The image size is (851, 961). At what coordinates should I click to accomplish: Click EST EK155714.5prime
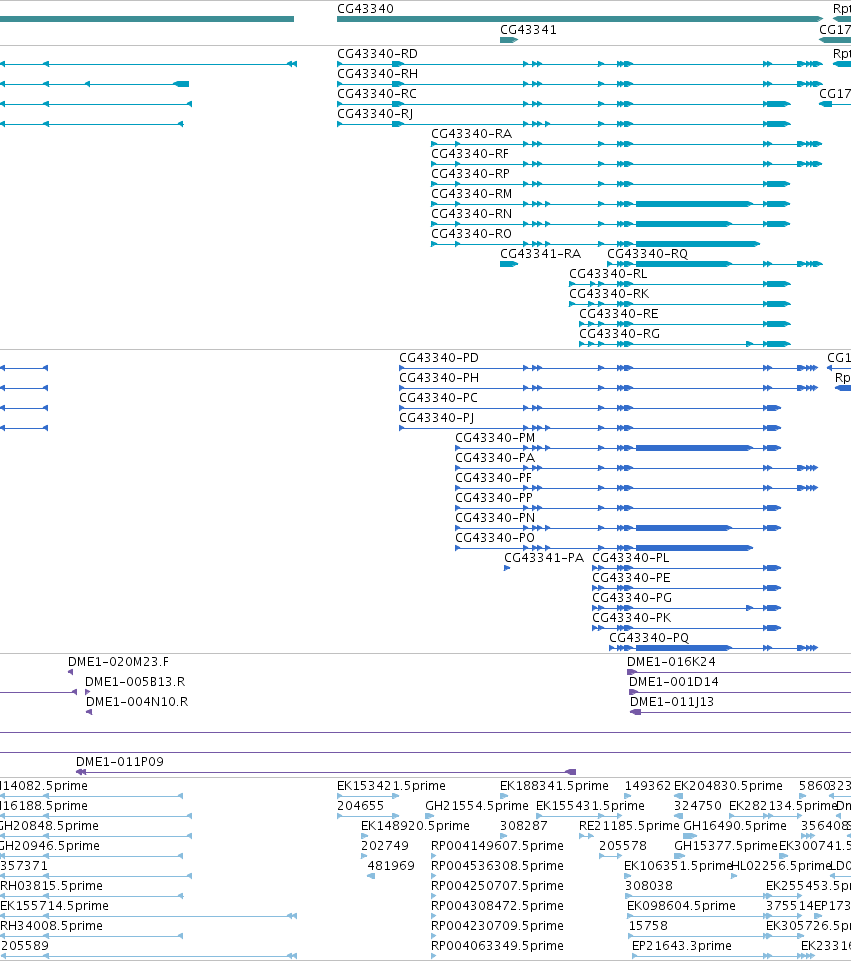click(54, 906)
